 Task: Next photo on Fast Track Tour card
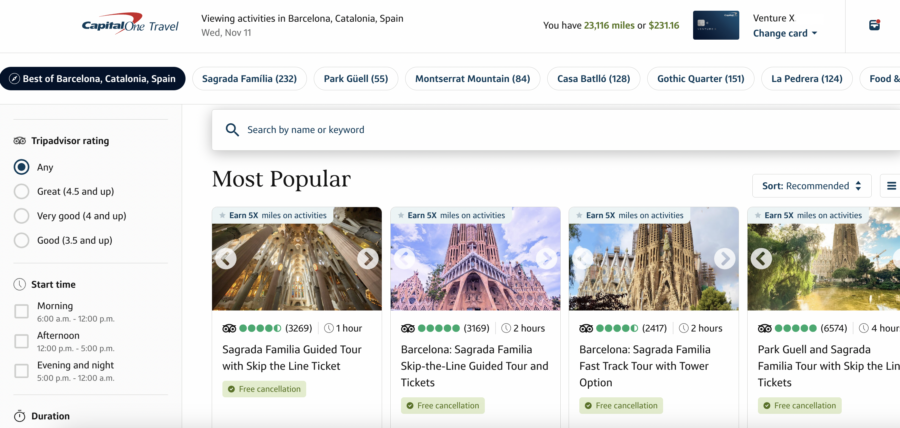click(x=724, y=259)
